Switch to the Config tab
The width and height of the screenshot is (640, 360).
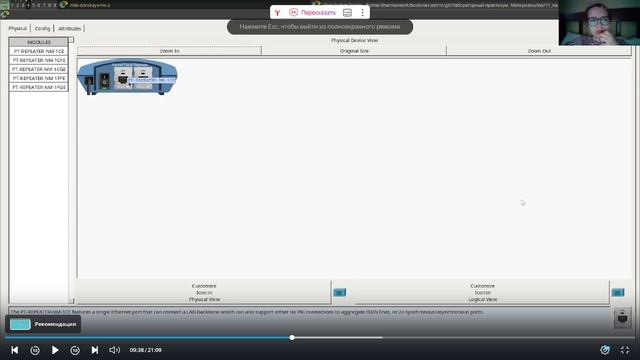[42, 29]
